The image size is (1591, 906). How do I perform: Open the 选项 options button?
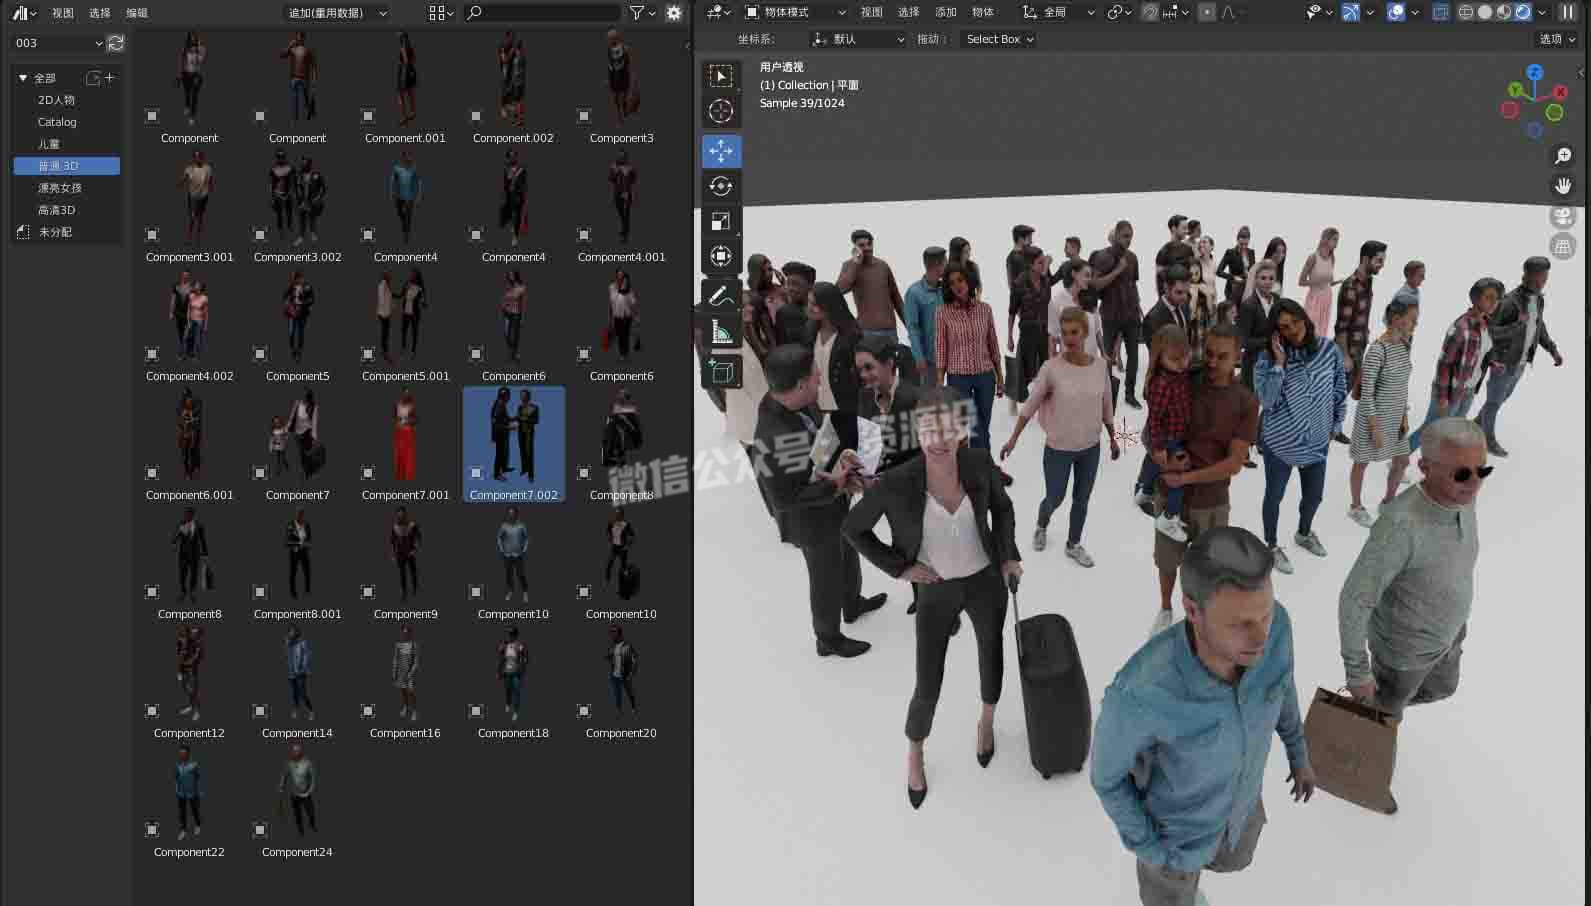(1556, 39)
